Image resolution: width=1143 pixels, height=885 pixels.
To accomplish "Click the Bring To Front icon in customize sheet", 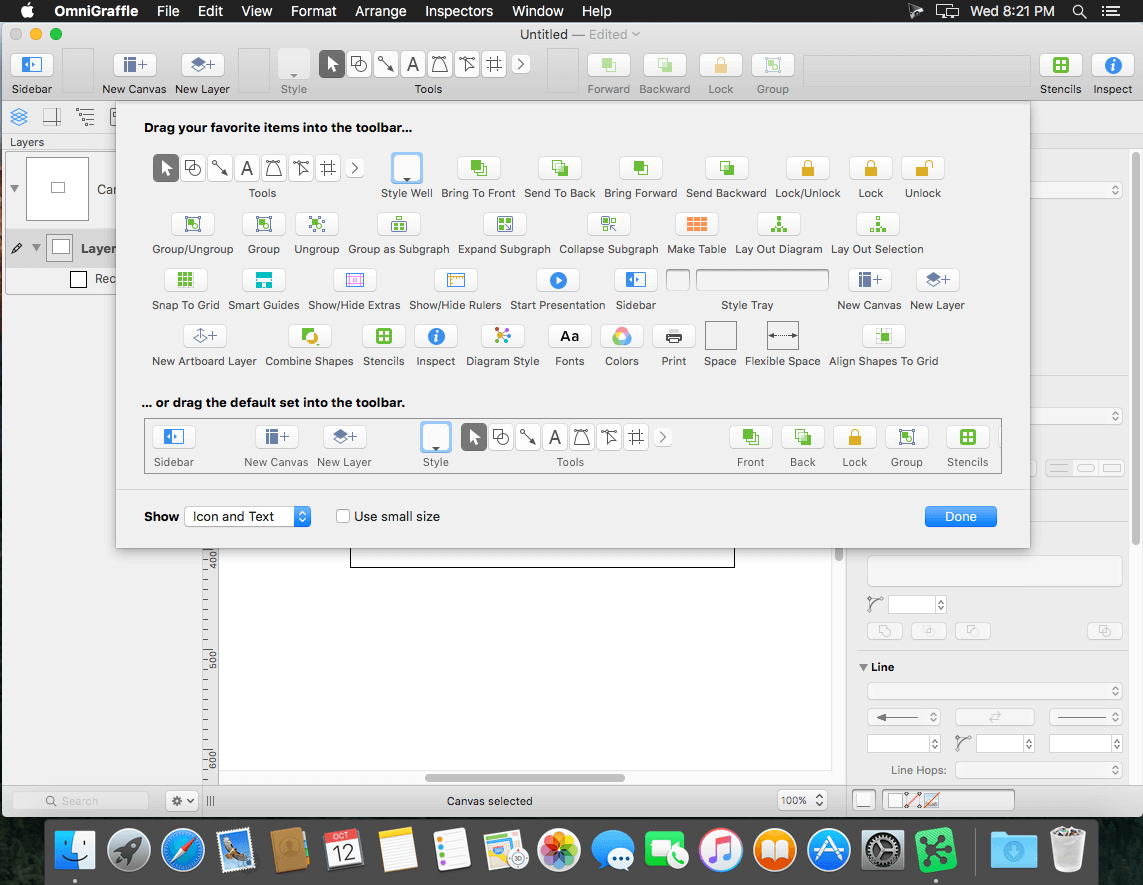I will tap(478, 168).
